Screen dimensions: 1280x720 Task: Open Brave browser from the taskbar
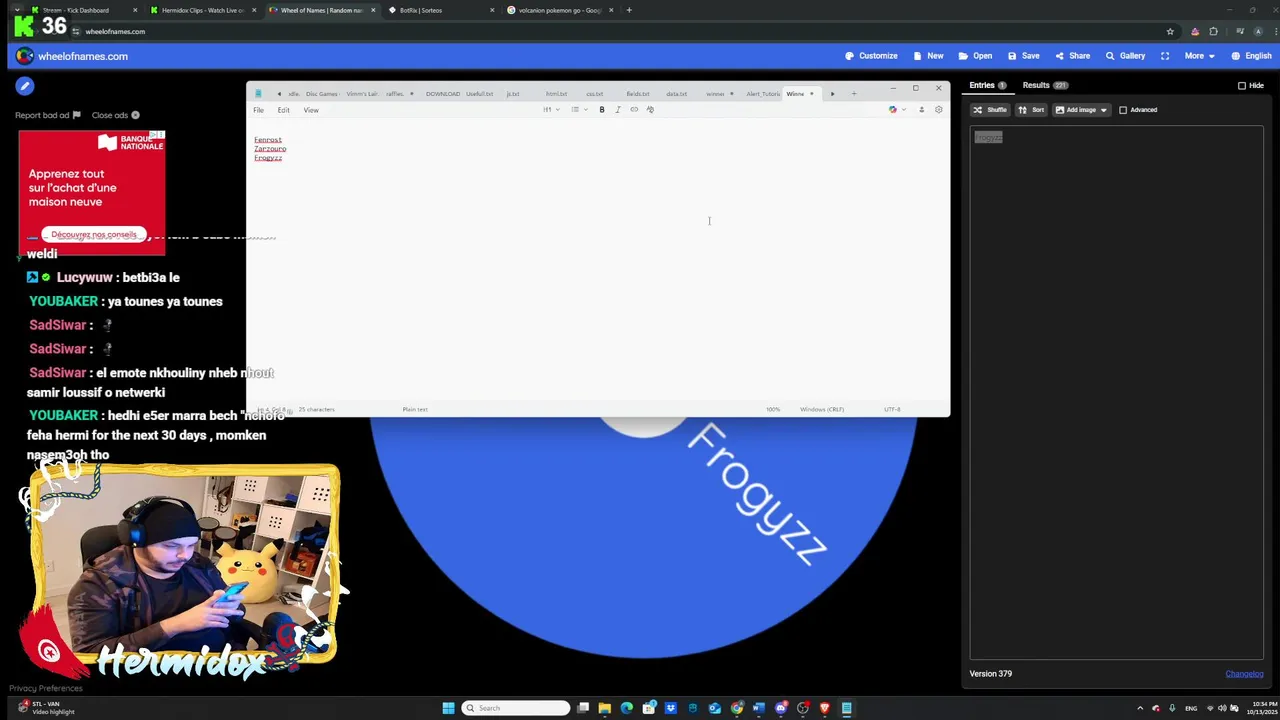pyautogui.click(x=824, y=708)
